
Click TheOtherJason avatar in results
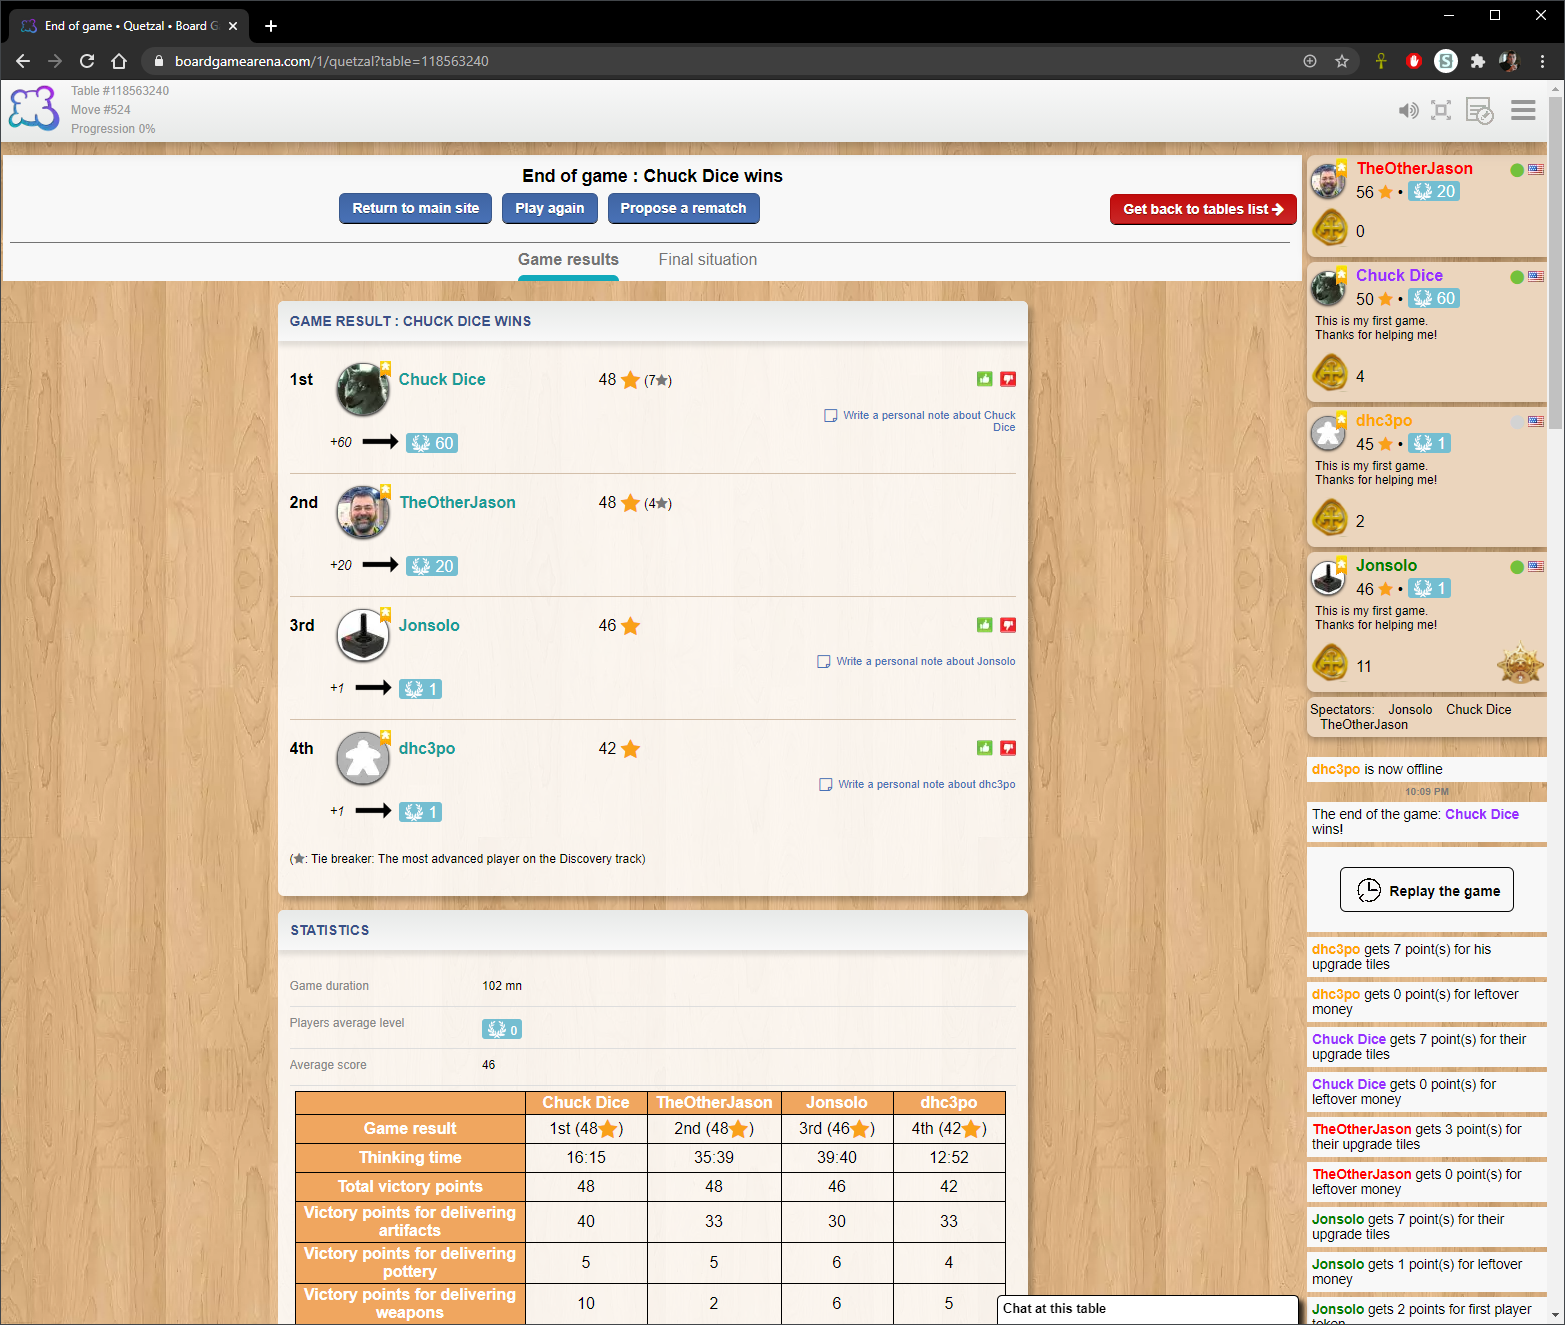[x=362, y=512]
